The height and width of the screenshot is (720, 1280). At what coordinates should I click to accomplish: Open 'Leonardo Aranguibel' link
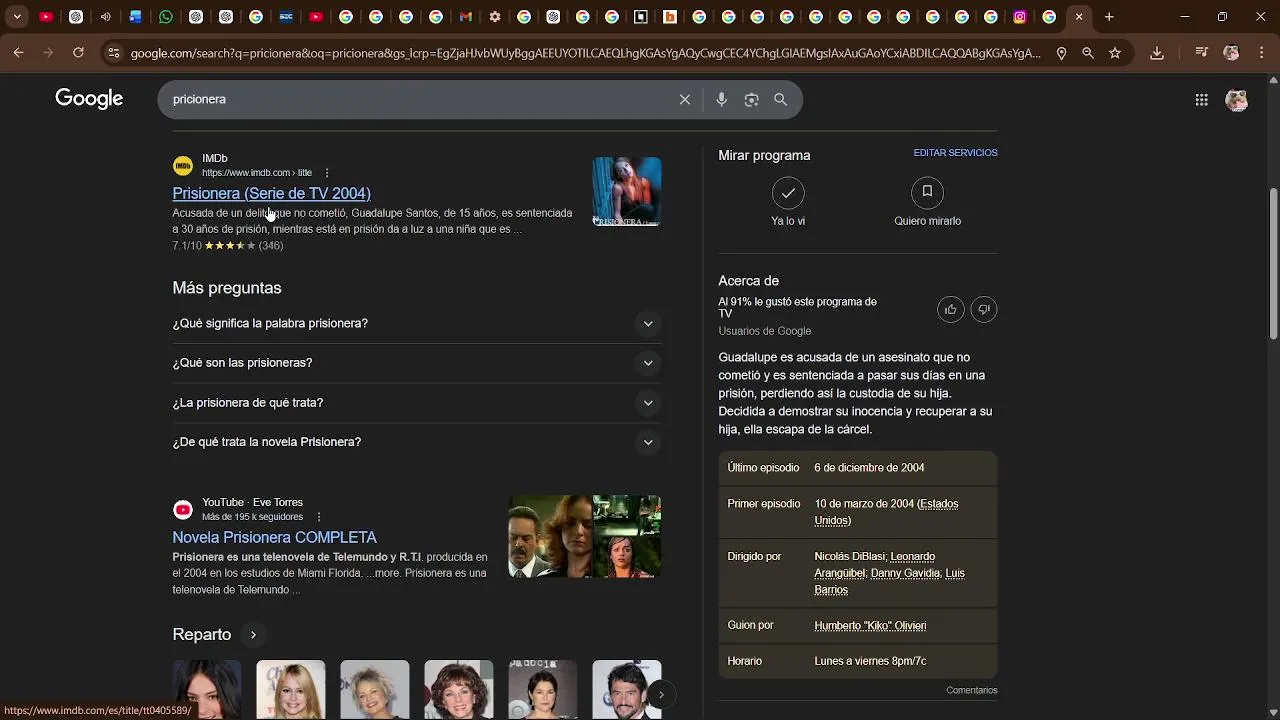pos(875,565)
